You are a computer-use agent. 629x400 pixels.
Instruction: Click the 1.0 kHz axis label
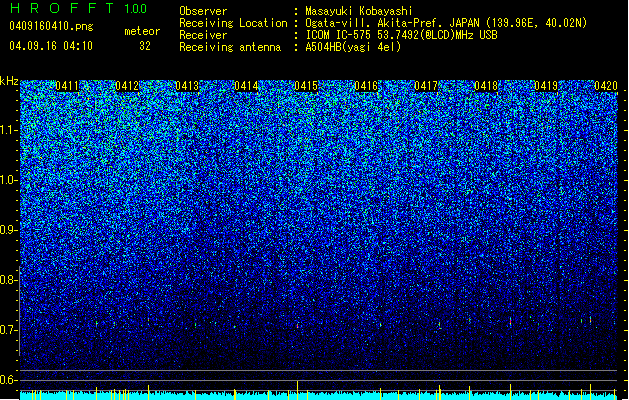click(8, 180)
